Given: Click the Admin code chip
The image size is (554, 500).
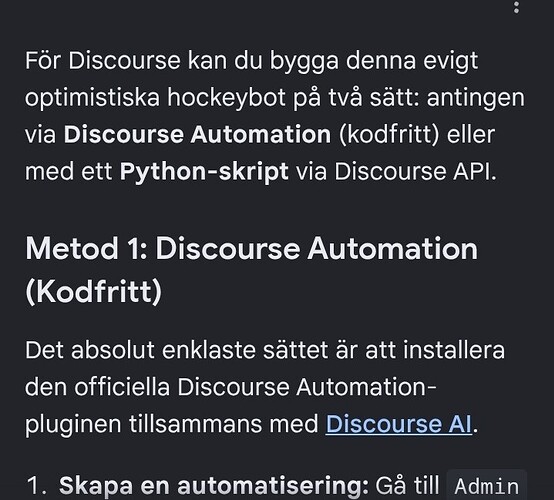Looking at the screenshot, I should click(487, 486).
